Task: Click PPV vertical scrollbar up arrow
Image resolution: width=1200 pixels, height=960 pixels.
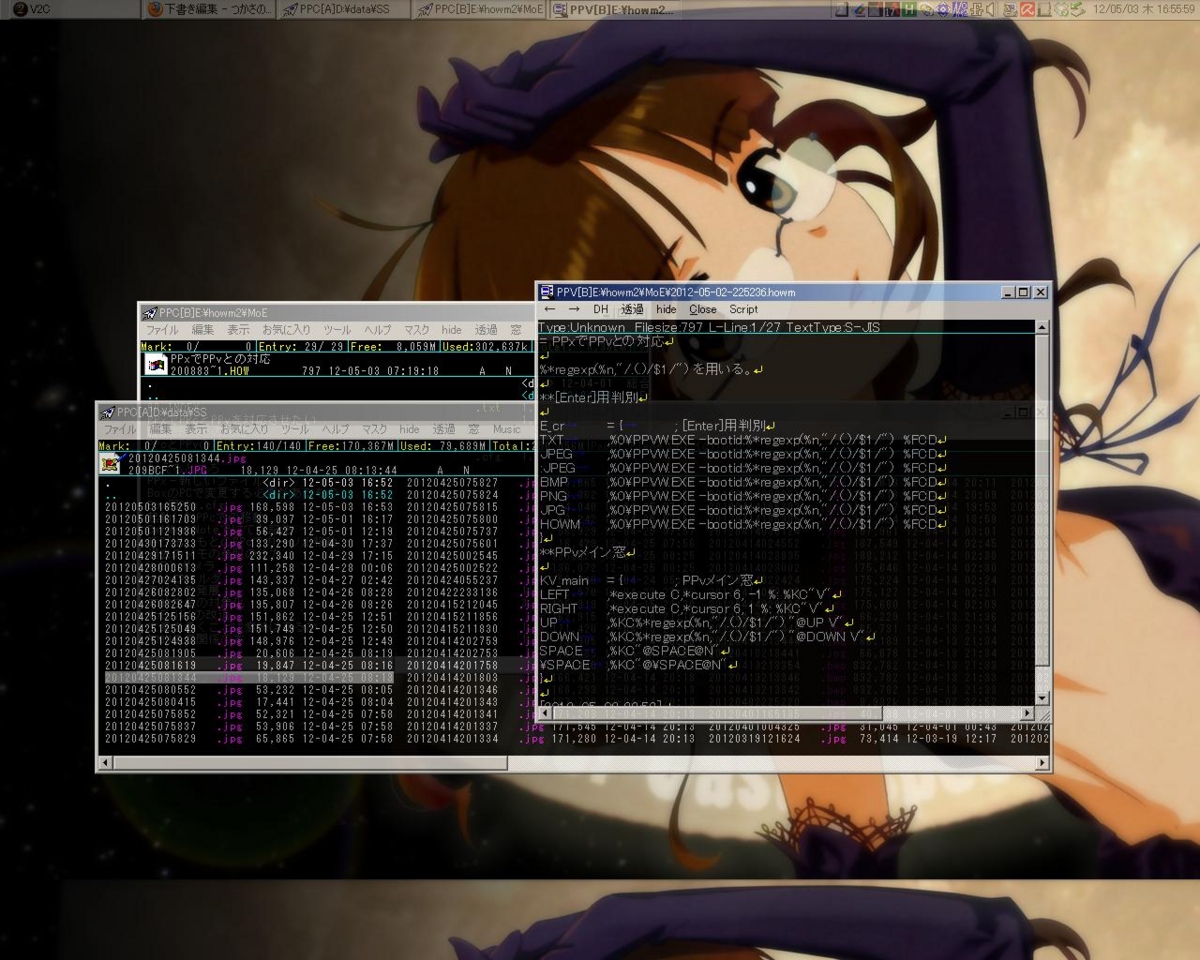Action: click(1042, 327)
